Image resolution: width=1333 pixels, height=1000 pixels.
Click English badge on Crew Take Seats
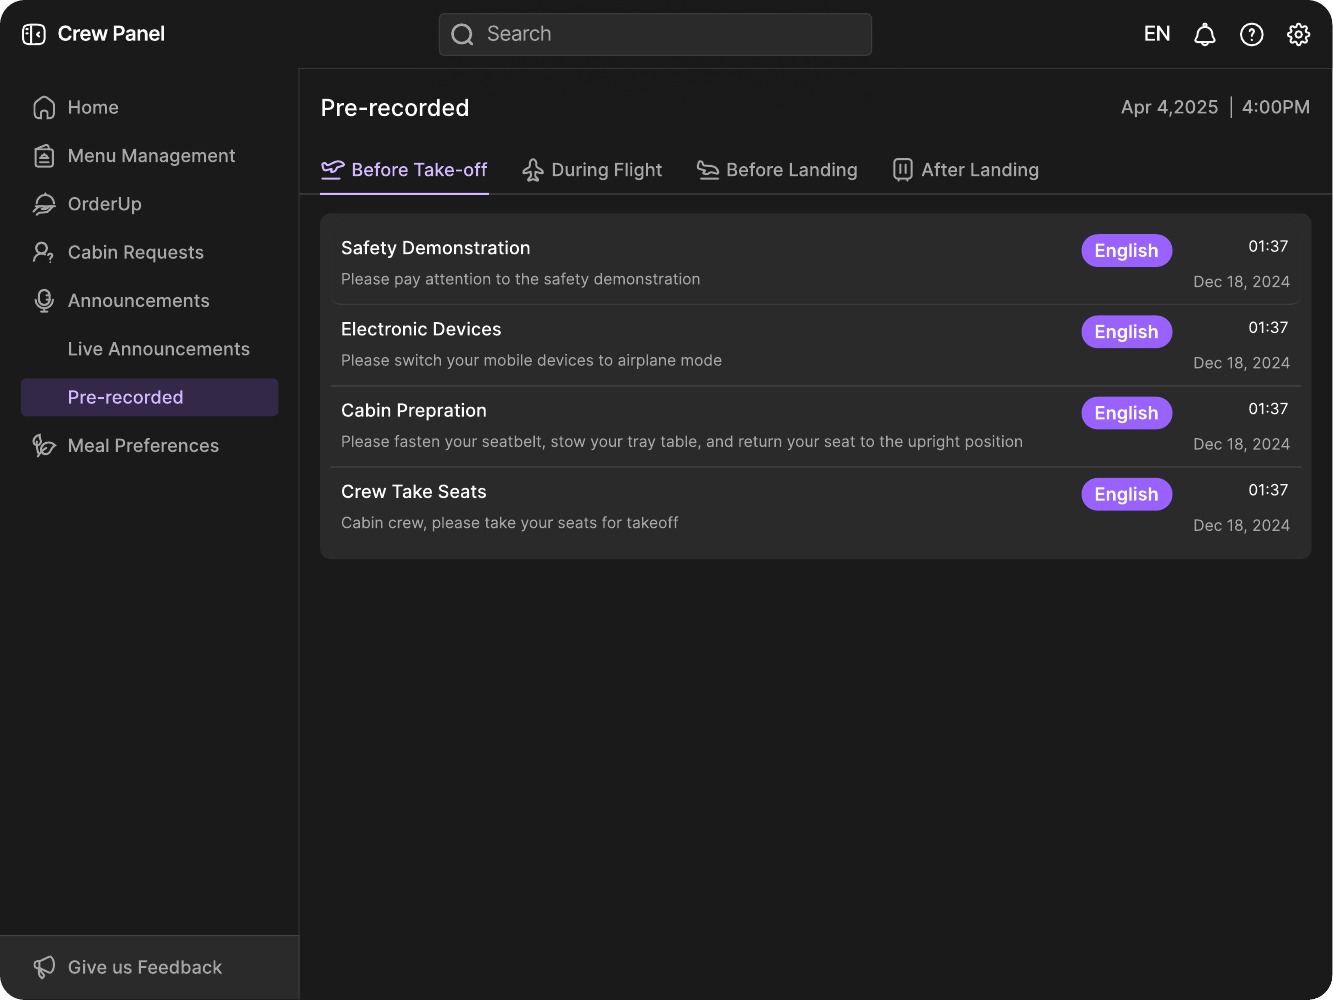(1126, 494)
